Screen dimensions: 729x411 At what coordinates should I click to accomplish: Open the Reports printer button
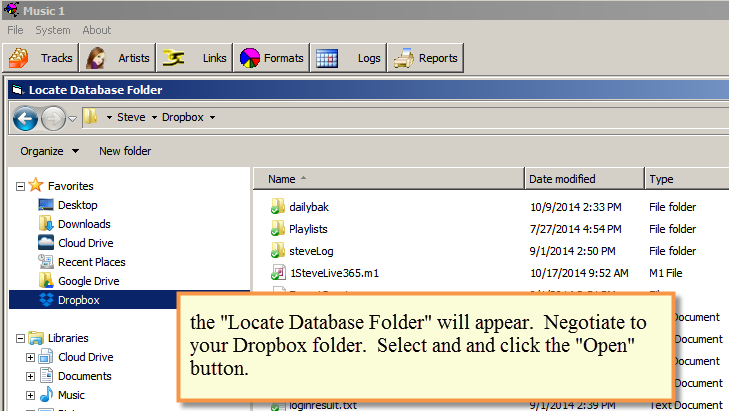(x=425, y=58)
